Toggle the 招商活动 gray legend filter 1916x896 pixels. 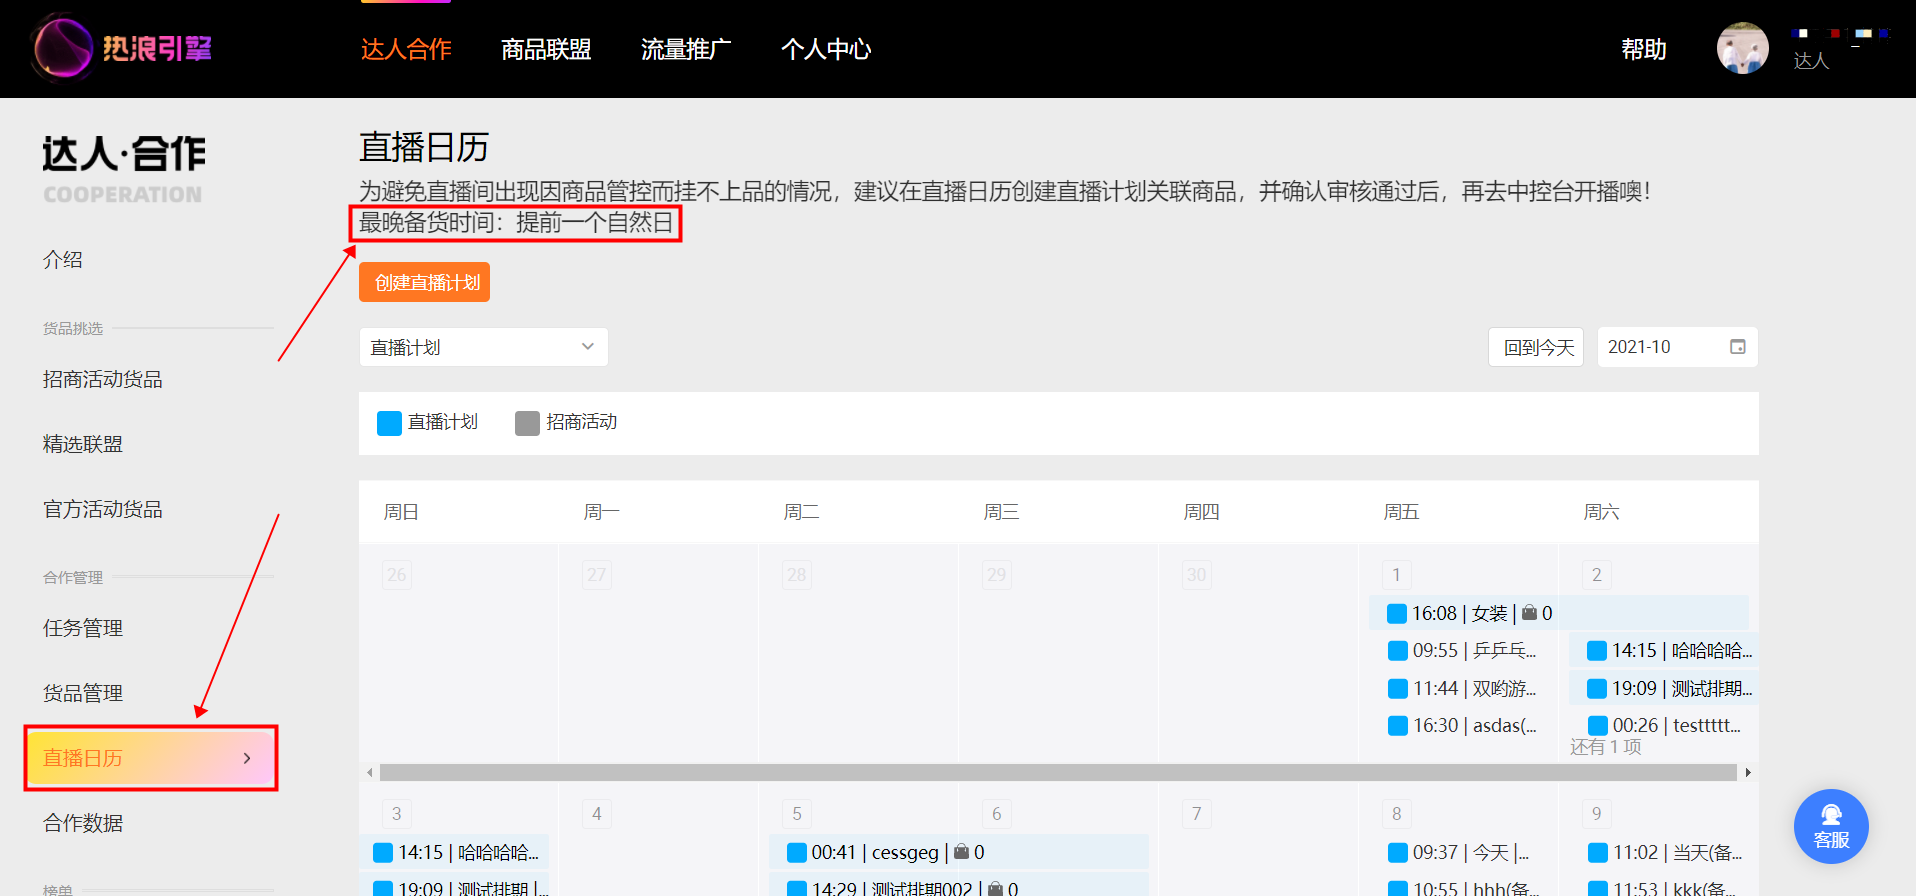[x=527, y=423]
